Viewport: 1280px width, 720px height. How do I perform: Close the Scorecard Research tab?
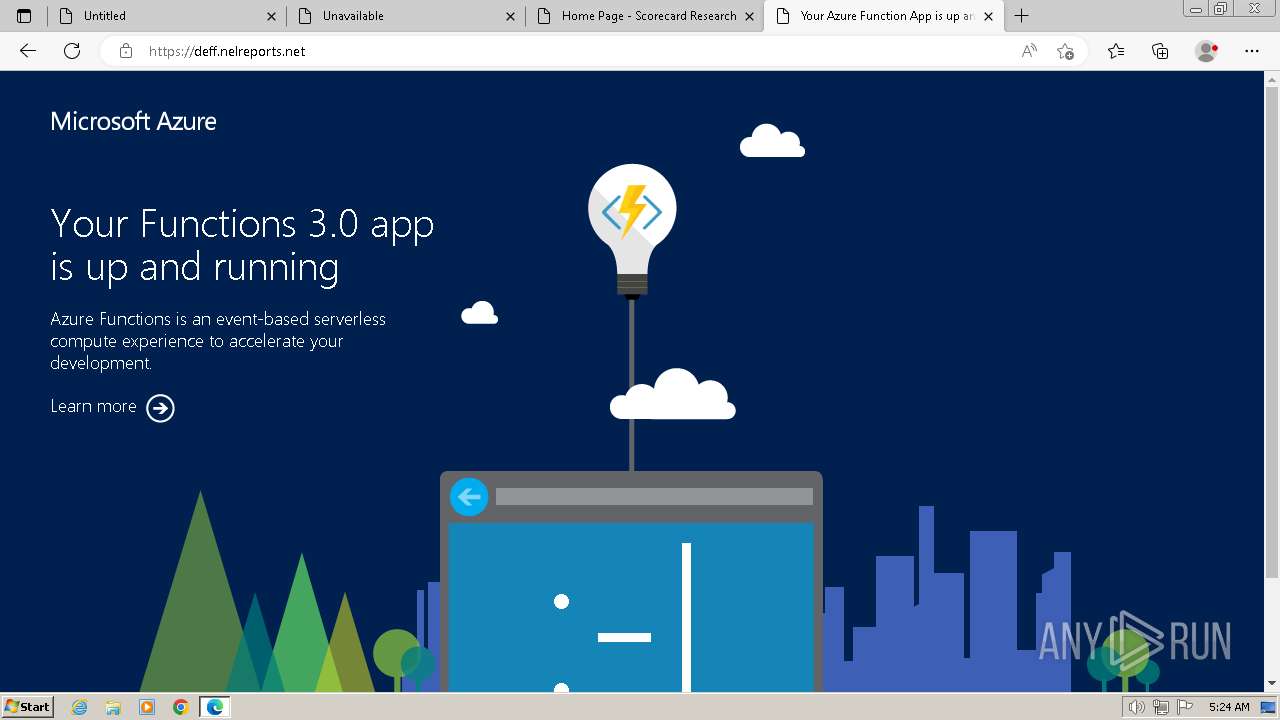click(x=749, y=16)
